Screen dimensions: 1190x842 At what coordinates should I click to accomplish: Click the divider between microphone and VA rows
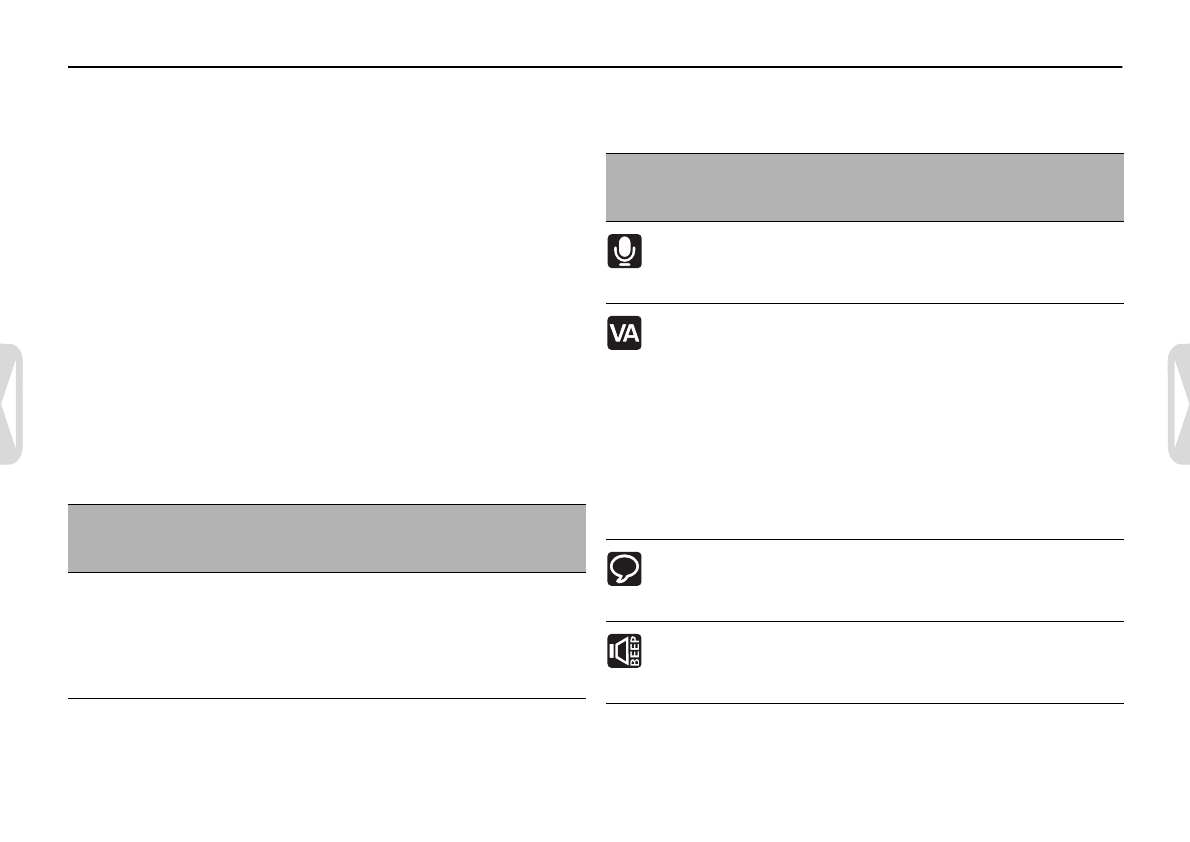(864, 304)
